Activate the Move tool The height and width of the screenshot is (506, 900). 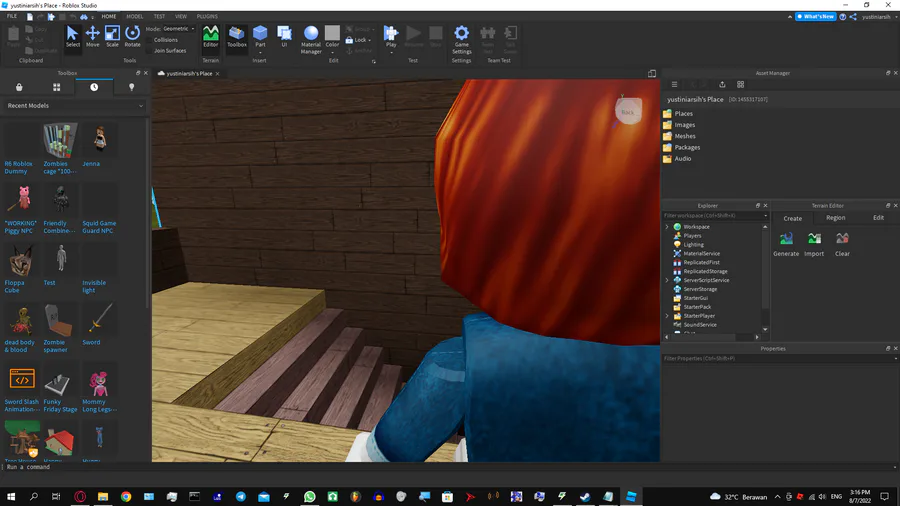point(92,37)
